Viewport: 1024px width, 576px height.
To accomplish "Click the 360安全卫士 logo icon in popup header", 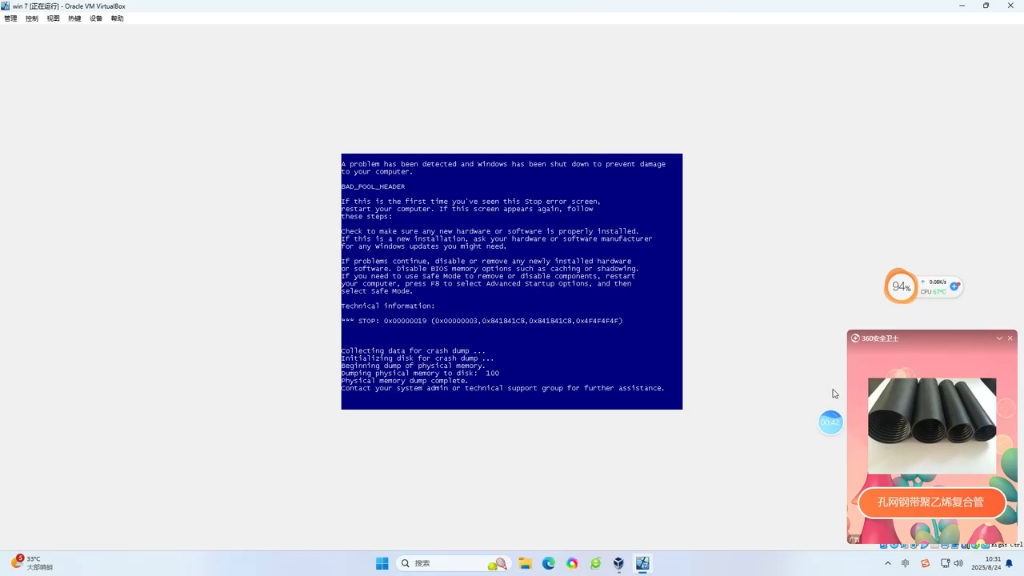I will 856,338.
